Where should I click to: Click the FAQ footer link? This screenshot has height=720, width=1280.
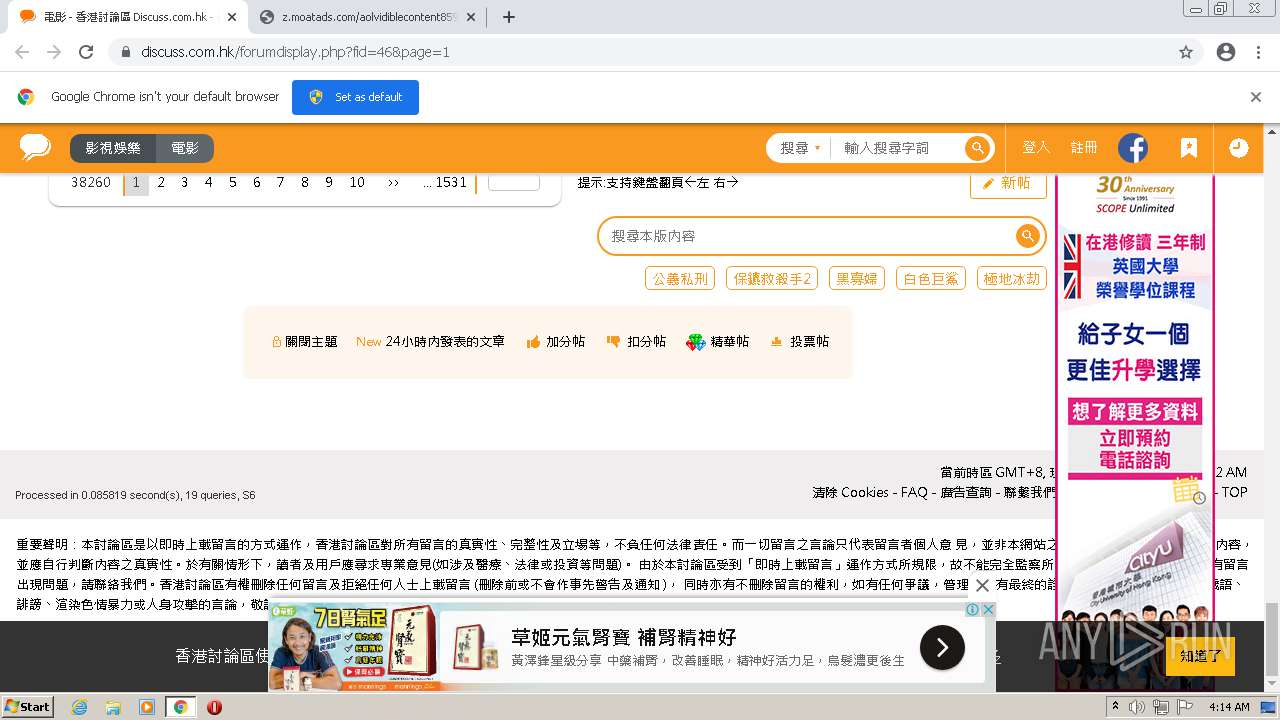(914, 492)
